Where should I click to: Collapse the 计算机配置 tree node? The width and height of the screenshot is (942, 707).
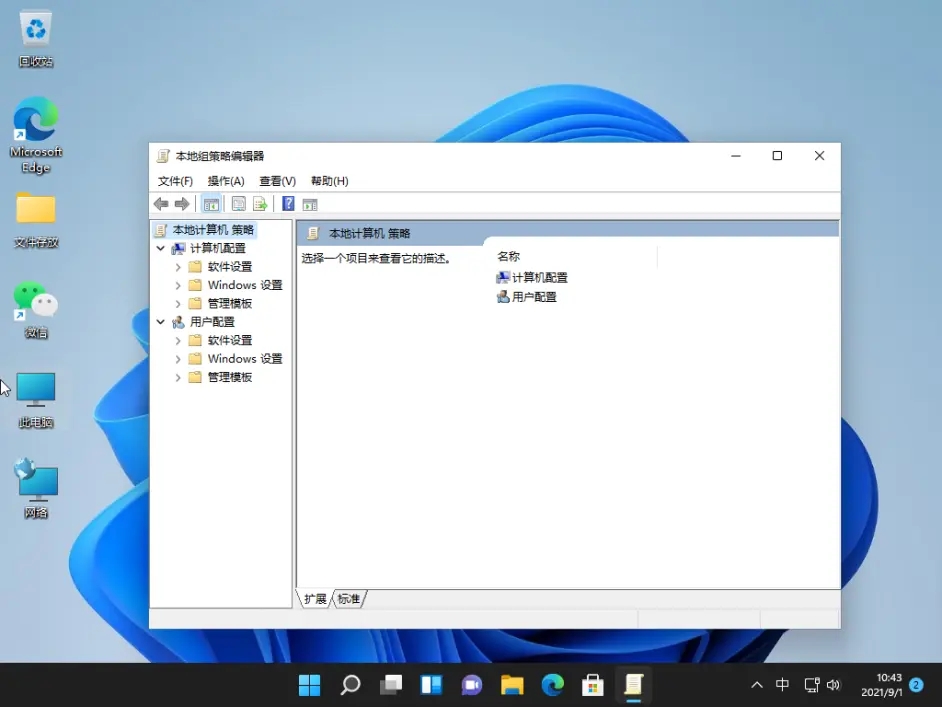click(x=161, y=247)
